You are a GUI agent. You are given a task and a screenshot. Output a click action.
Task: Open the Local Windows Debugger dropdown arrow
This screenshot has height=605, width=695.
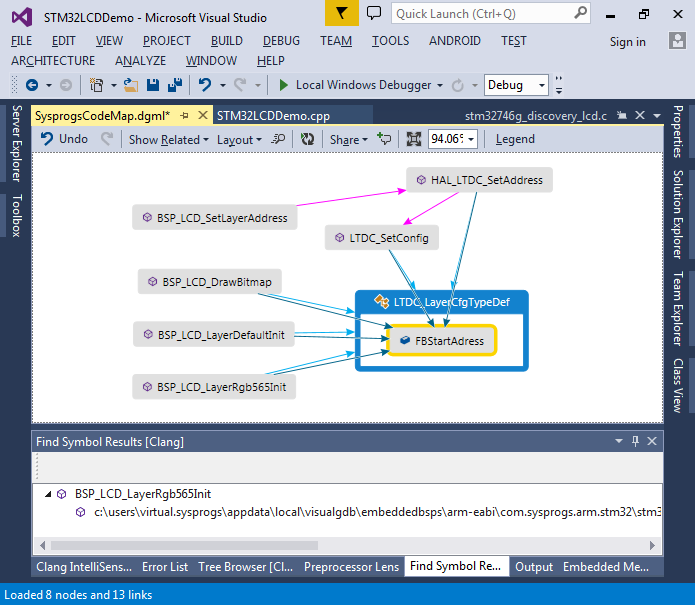coord(440,85)
